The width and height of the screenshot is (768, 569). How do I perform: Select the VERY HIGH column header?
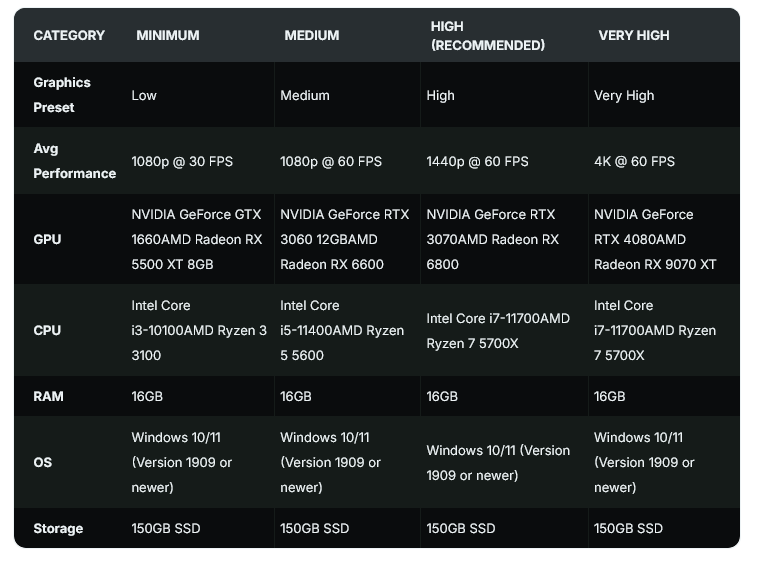(x=633, y=35)
